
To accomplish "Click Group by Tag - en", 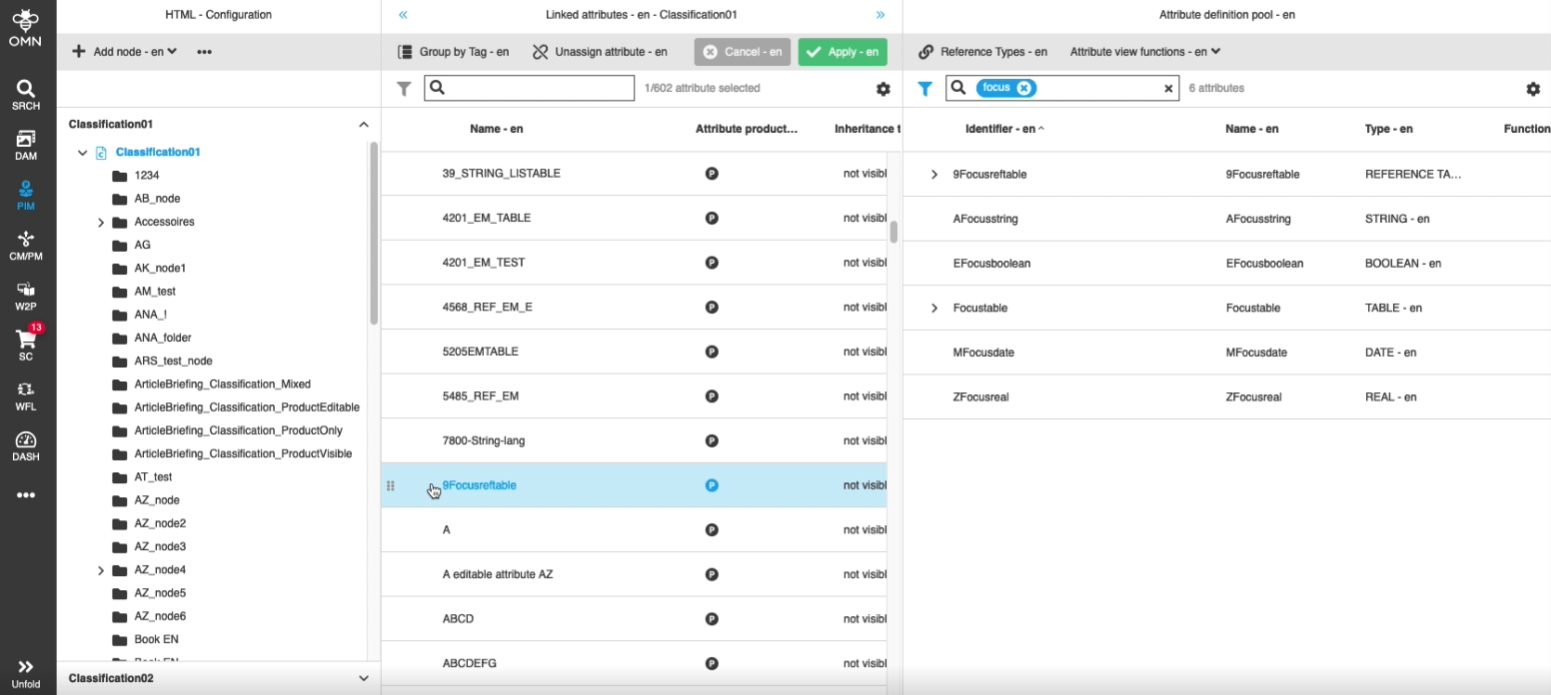I will click(x=453, y=51).
